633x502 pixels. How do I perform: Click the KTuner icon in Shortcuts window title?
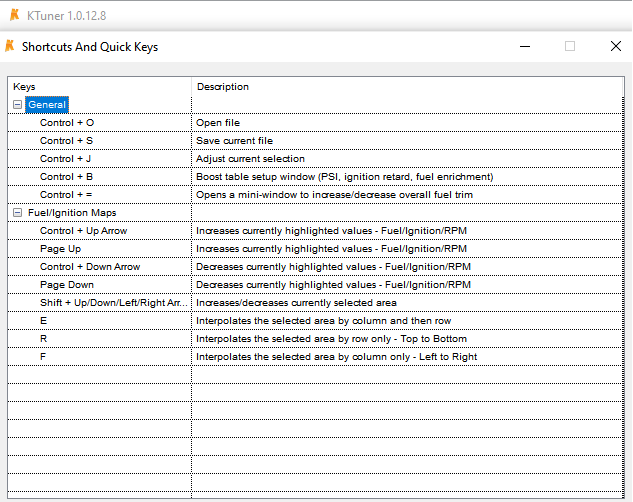10,46
